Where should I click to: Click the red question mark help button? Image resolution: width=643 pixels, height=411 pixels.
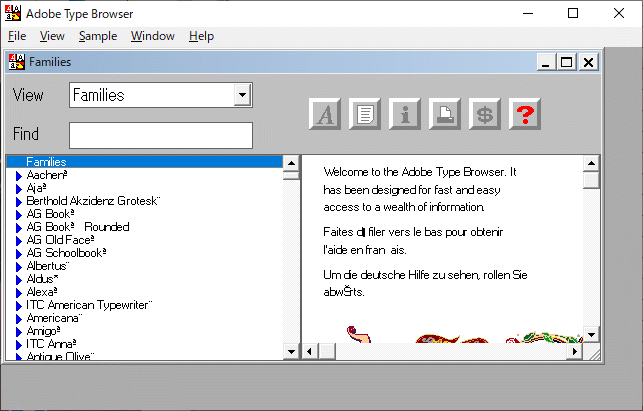pyautogui.click(x=525, y=114)
